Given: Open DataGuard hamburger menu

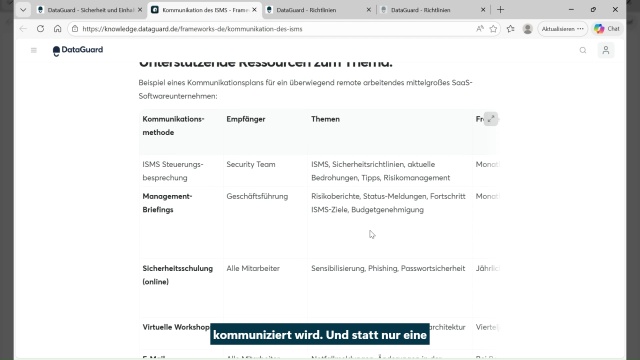Looking at the screenshot, I should click(x=34, y=51).
